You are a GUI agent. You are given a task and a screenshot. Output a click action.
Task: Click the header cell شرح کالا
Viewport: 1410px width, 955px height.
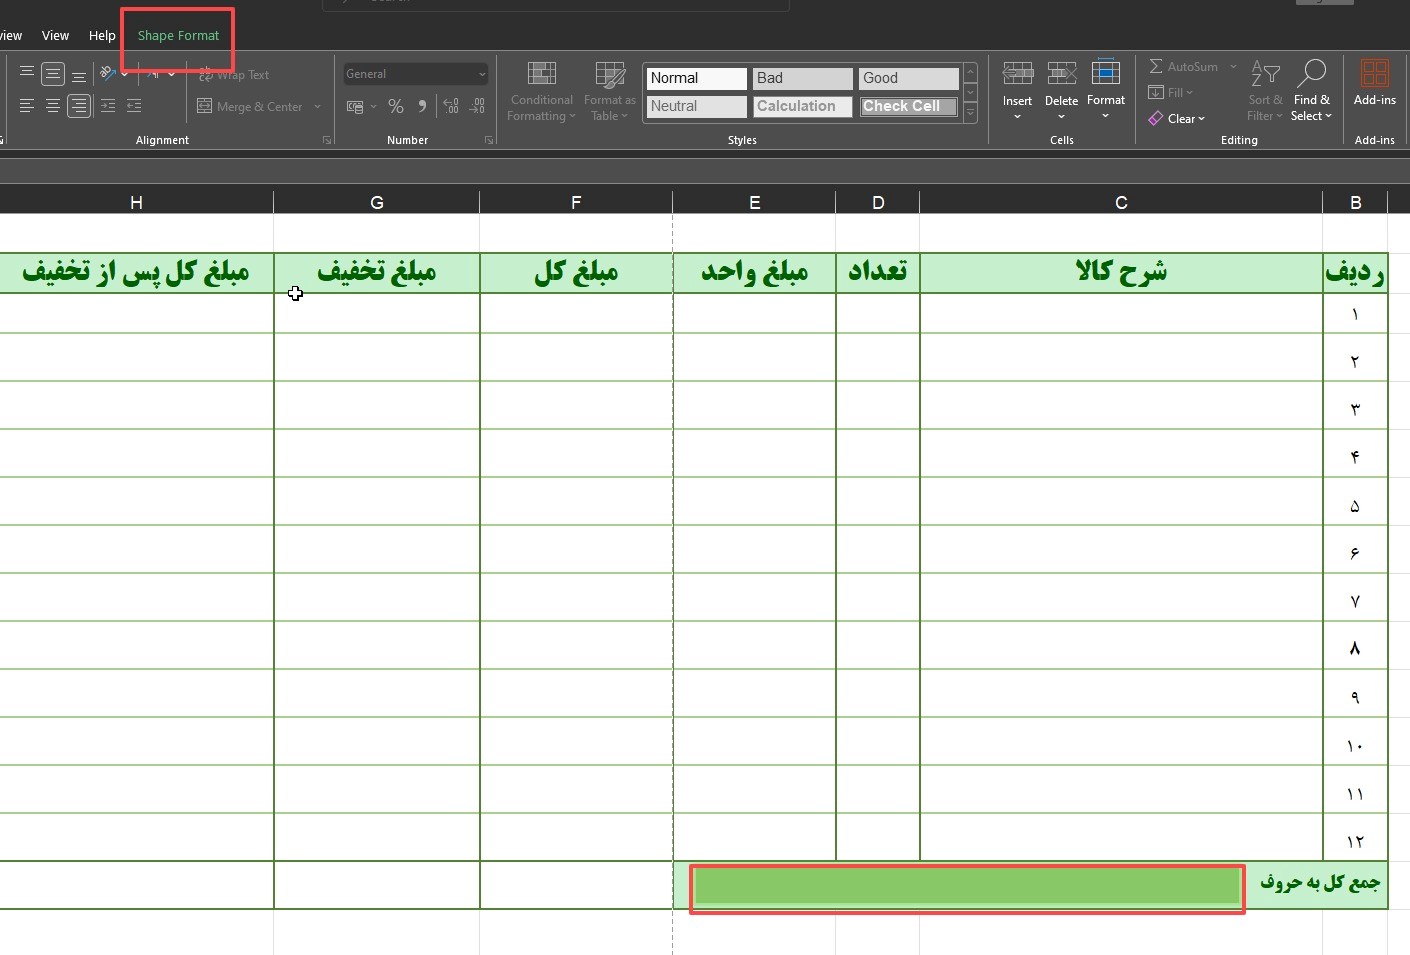pos(1121,272)
